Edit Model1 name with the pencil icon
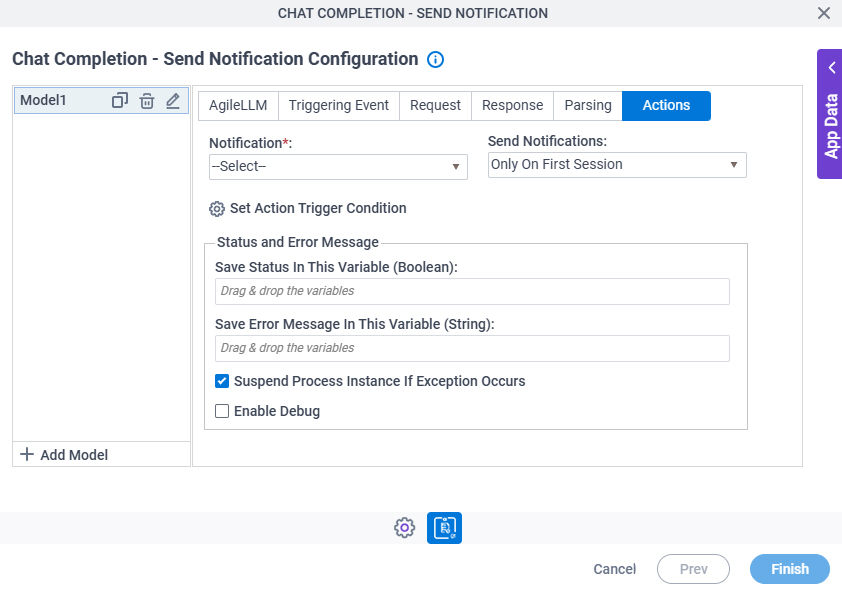This screenshot has height=593, width=842. click(173, 100)
